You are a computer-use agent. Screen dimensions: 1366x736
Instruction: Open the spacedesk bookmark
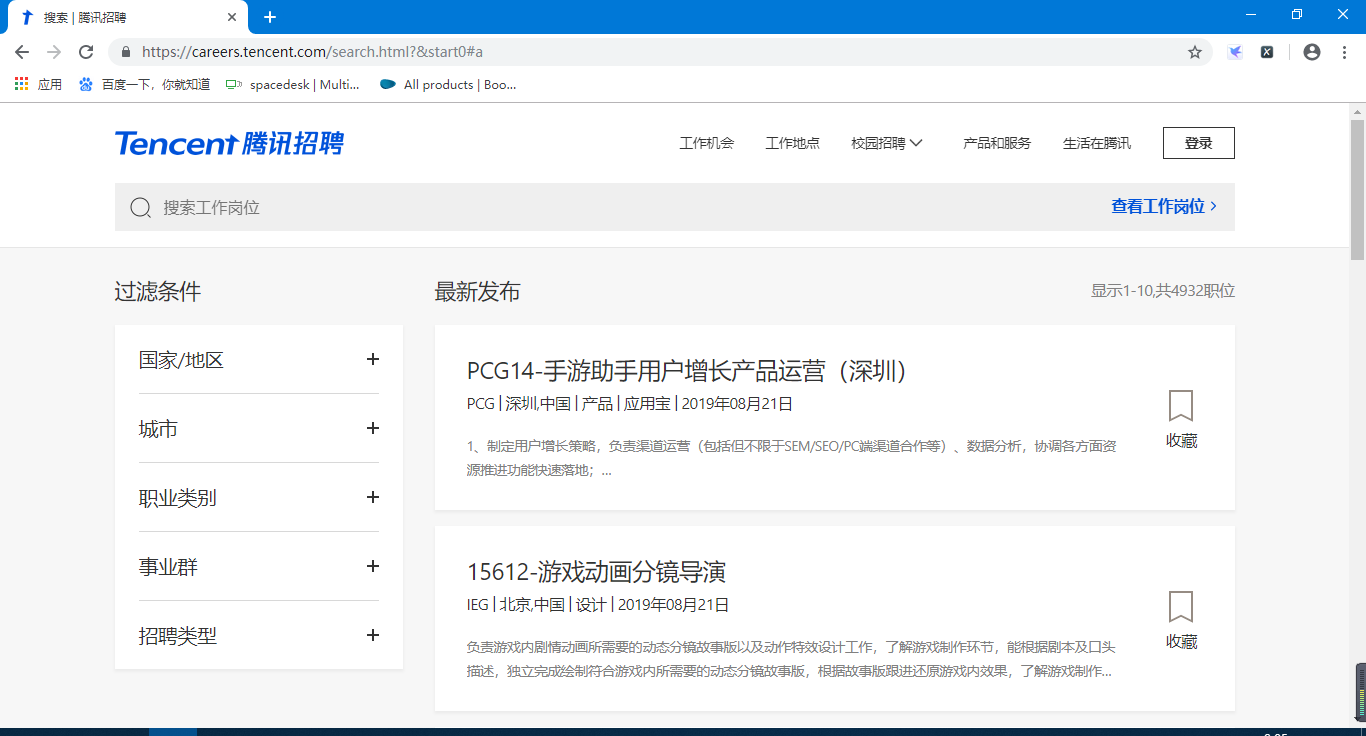[292, 85]
